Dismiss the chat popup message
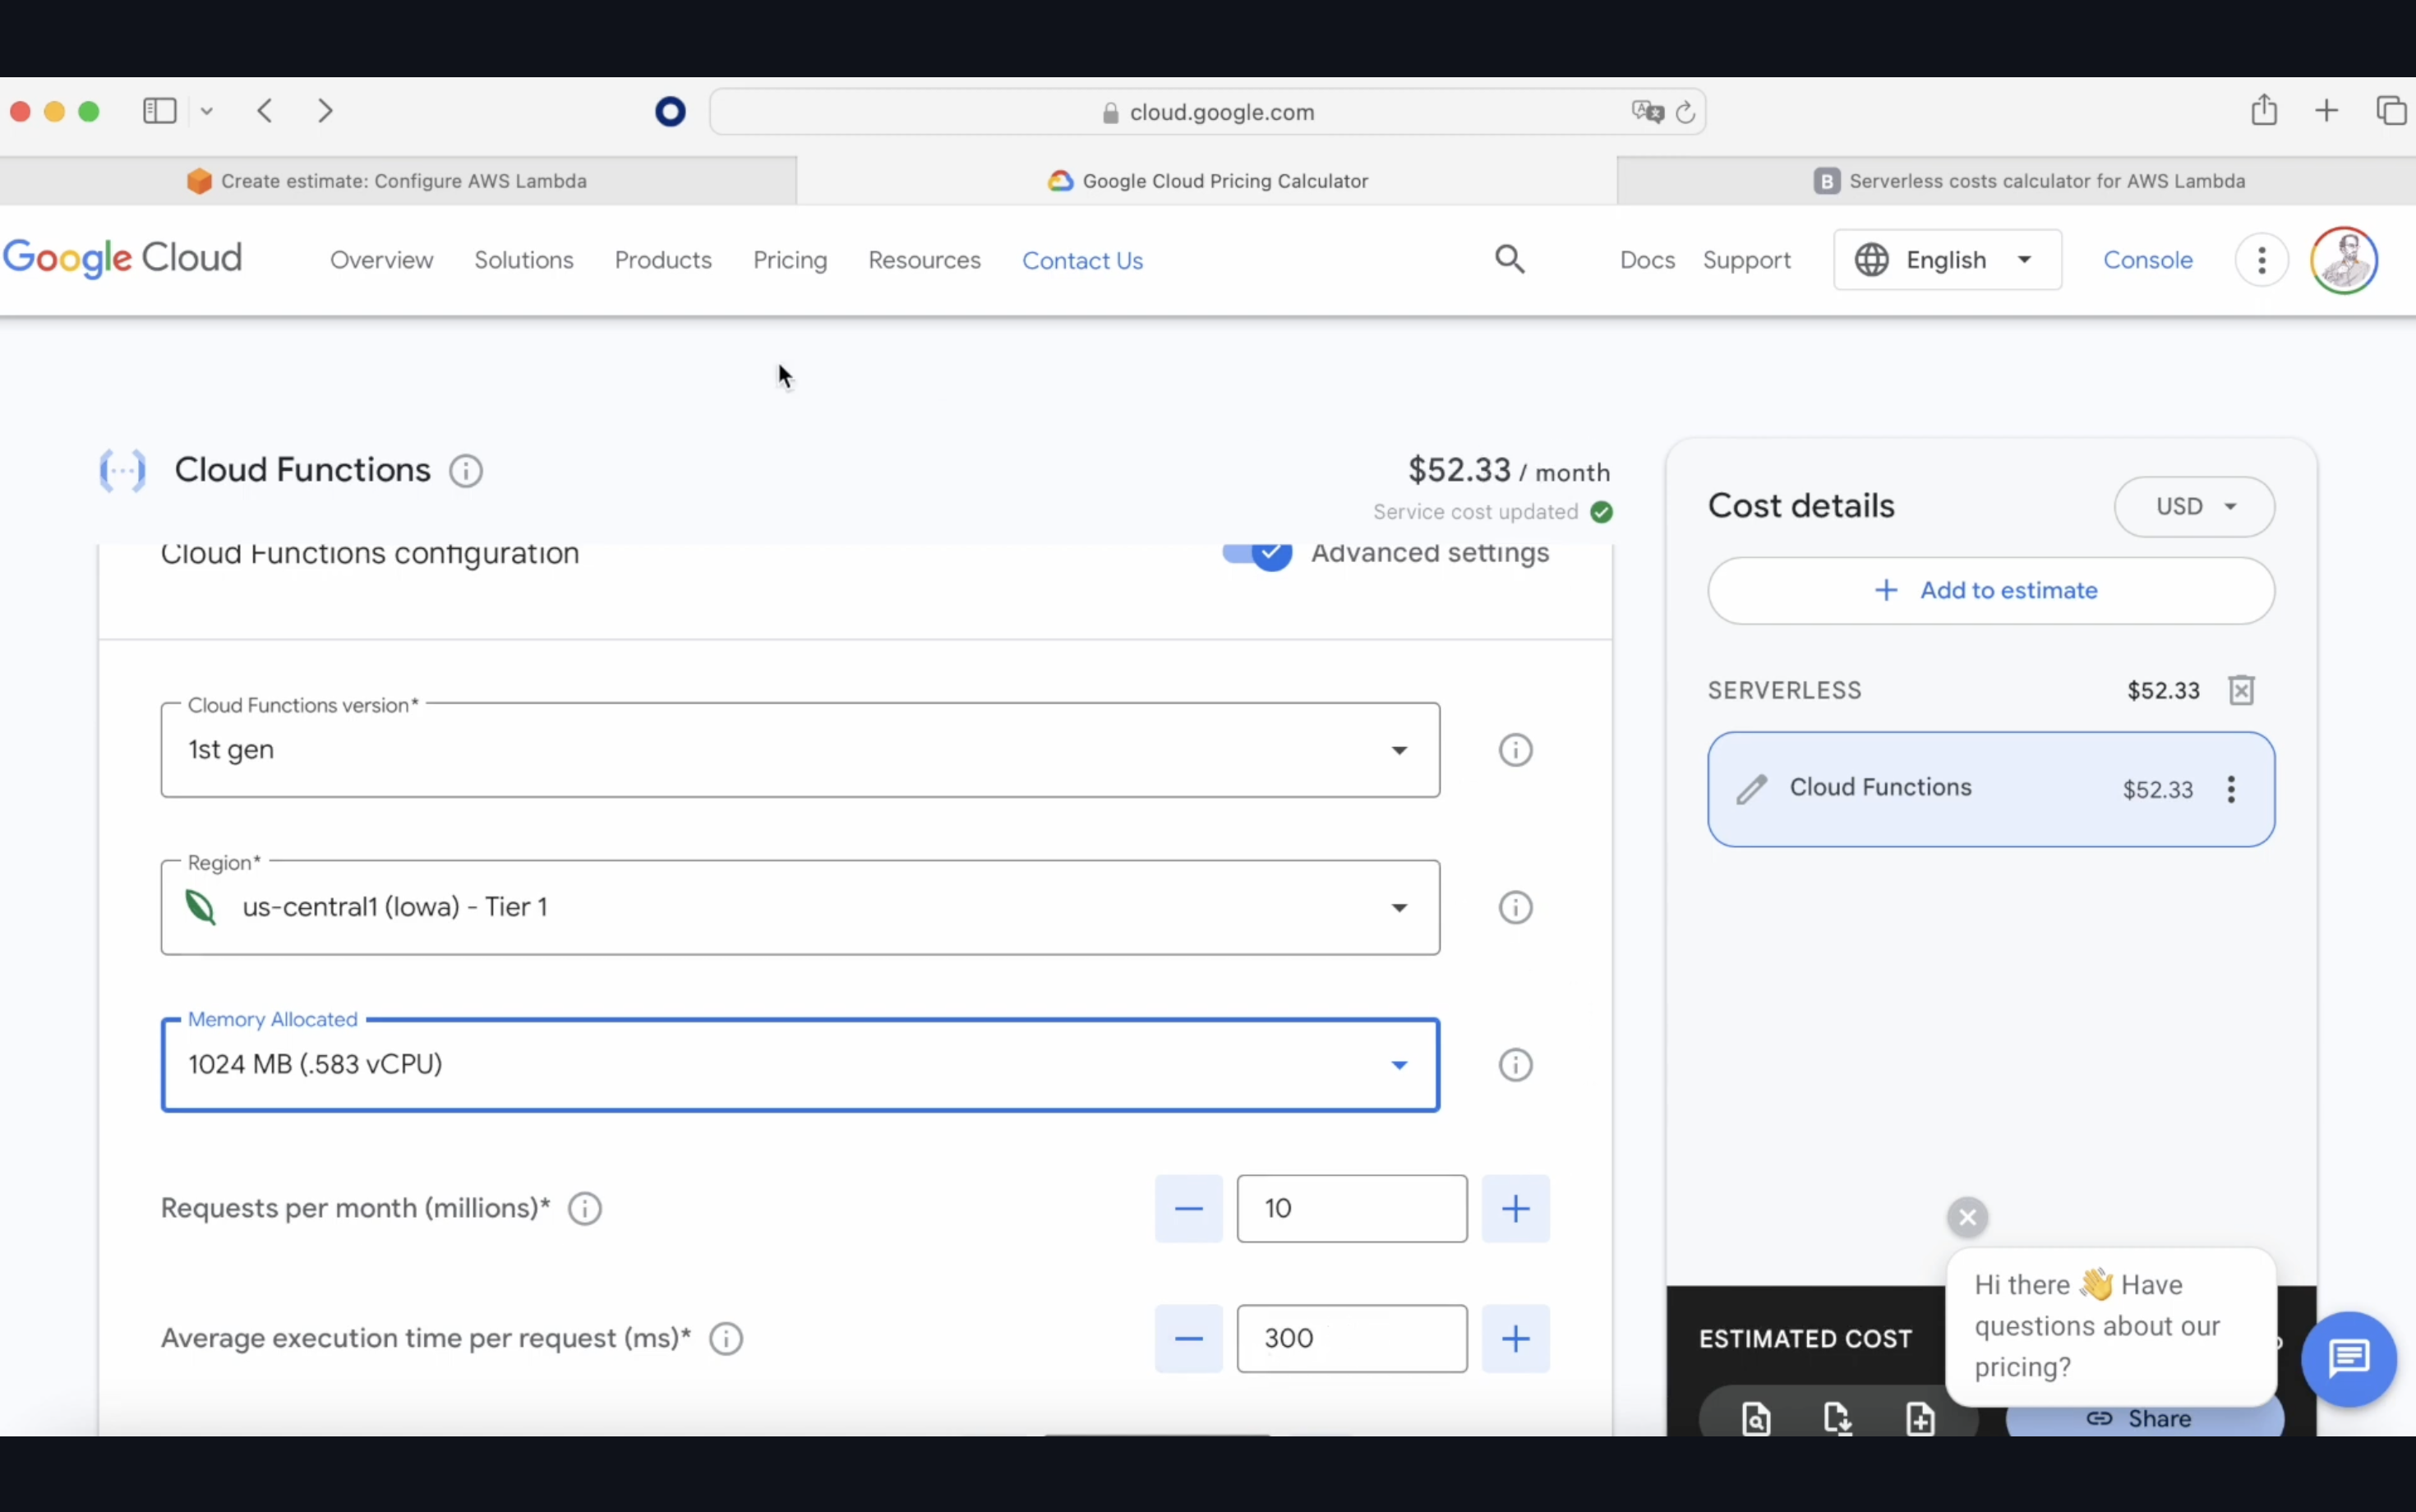The height and width of the screenshot is (1512, 2416). 1965,1216
